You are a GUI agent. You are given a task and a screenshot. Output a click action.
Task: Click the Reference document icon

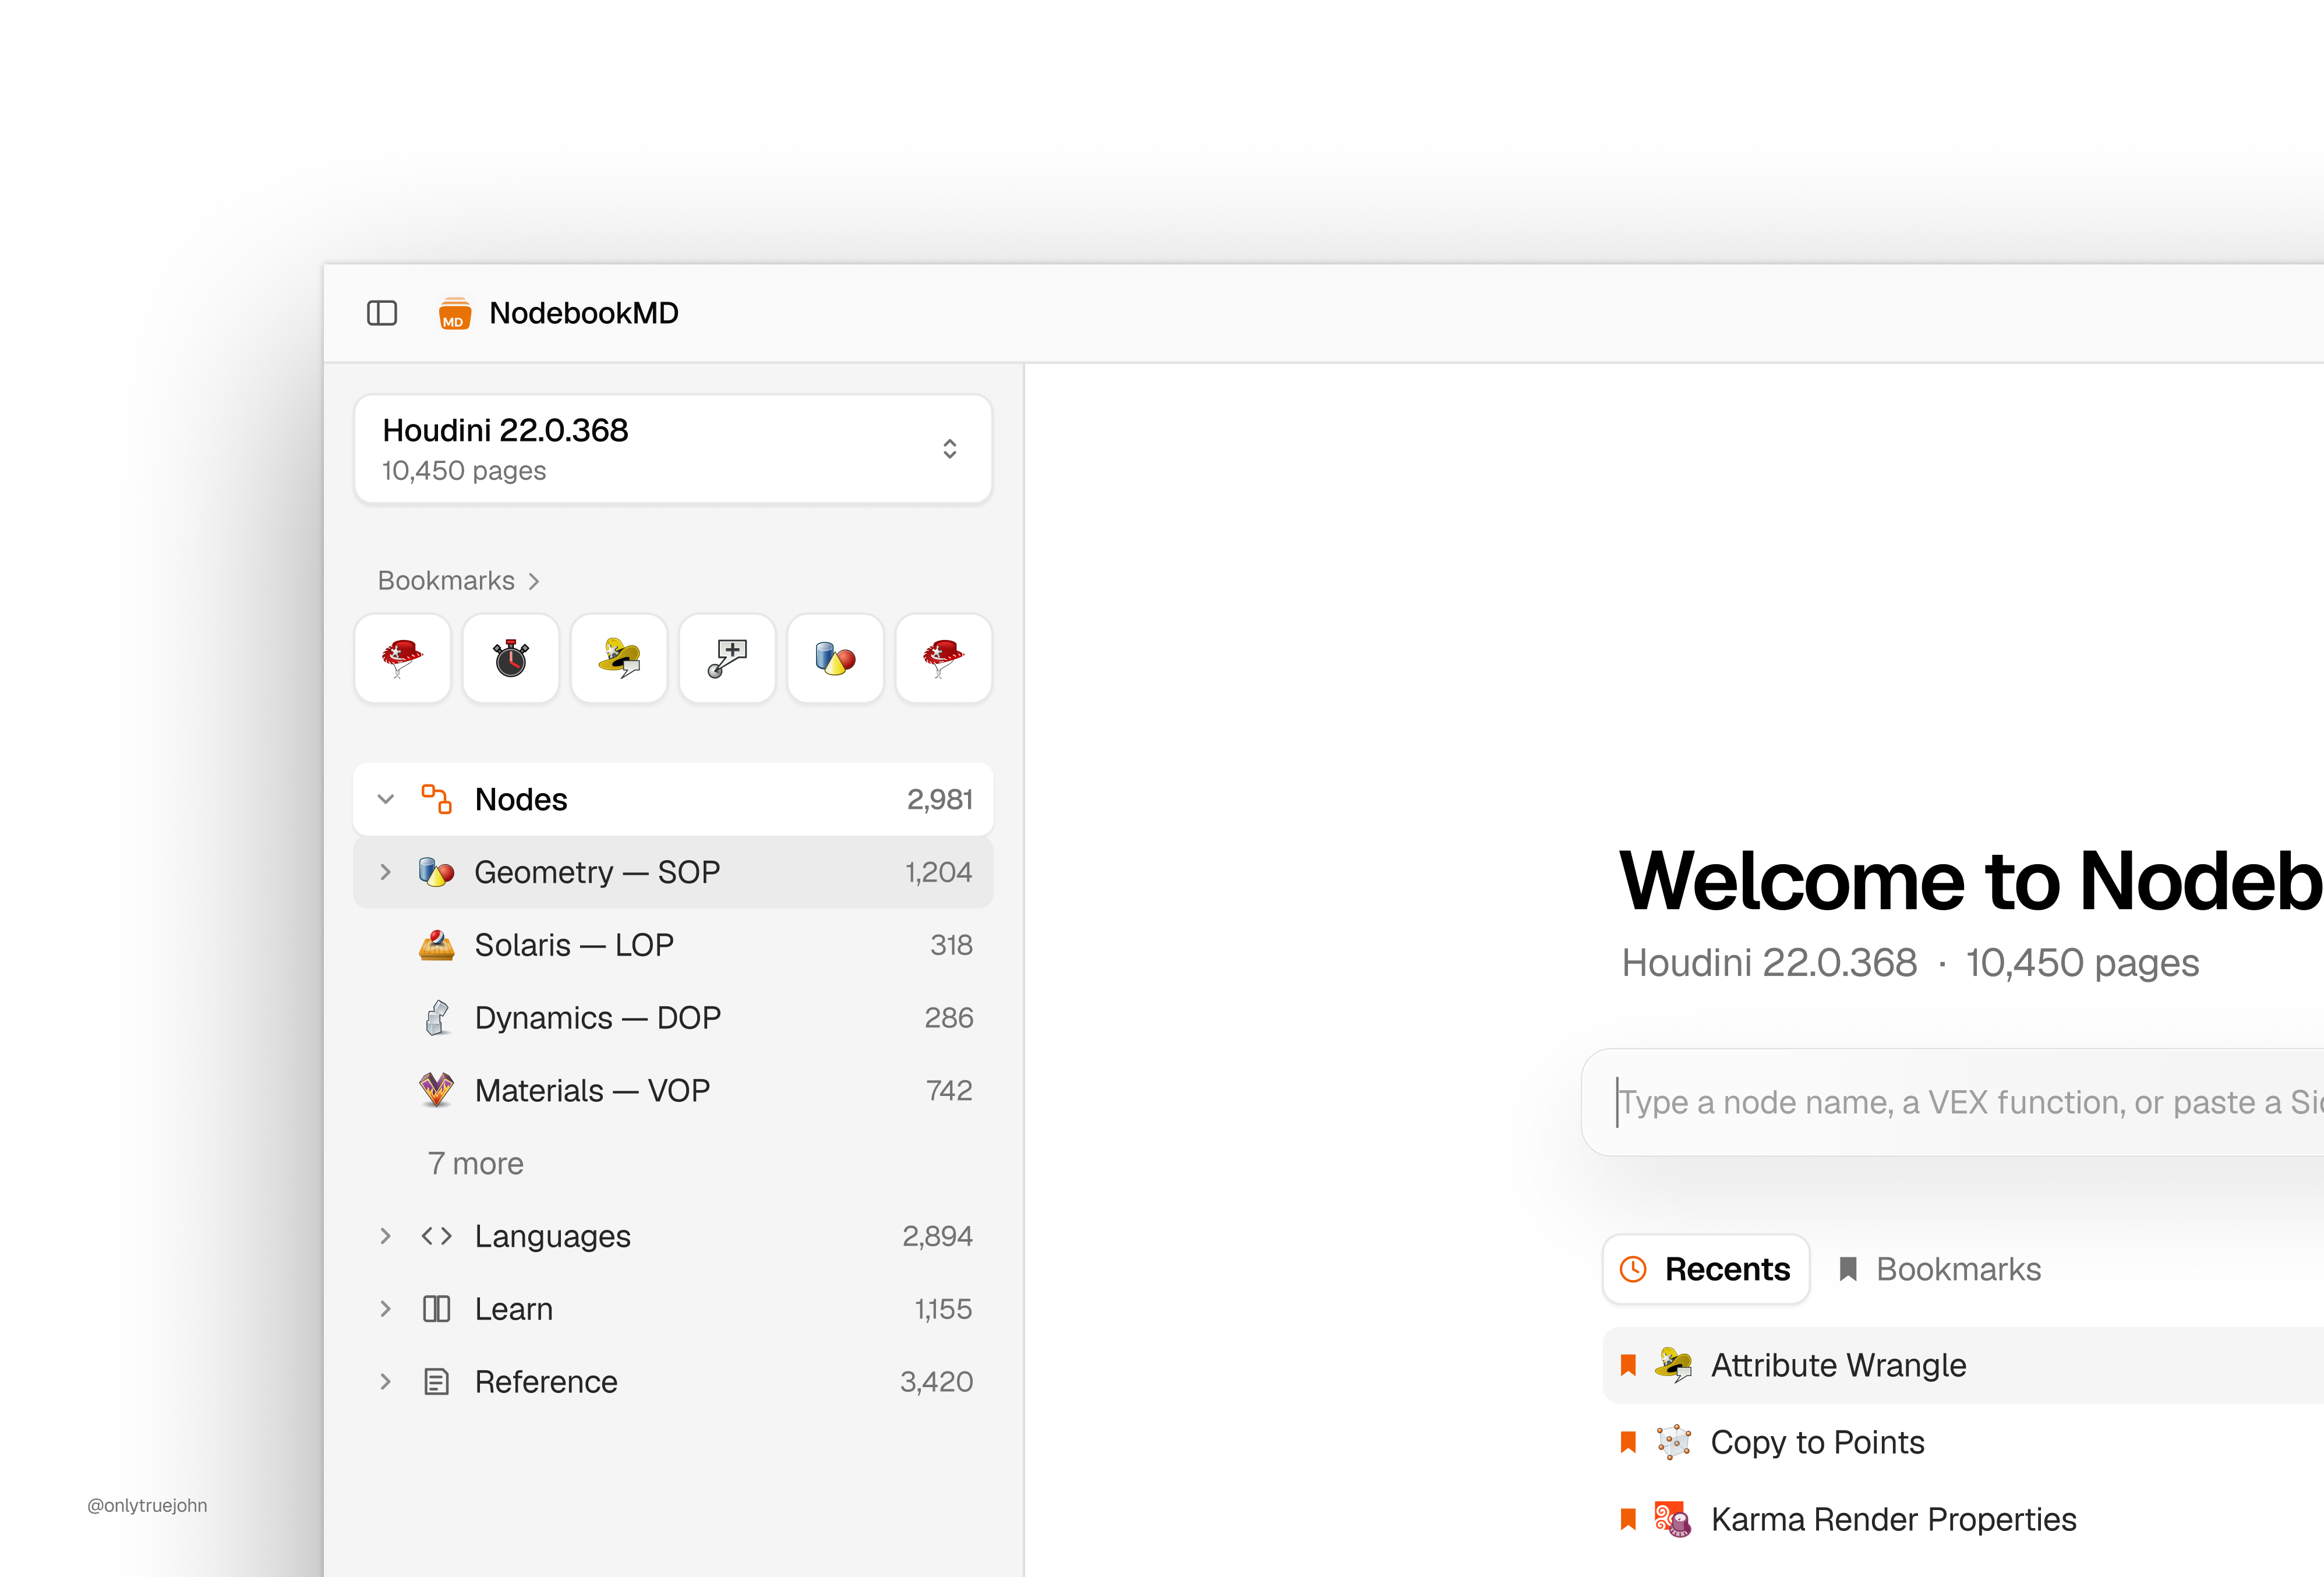point(436,1382)
